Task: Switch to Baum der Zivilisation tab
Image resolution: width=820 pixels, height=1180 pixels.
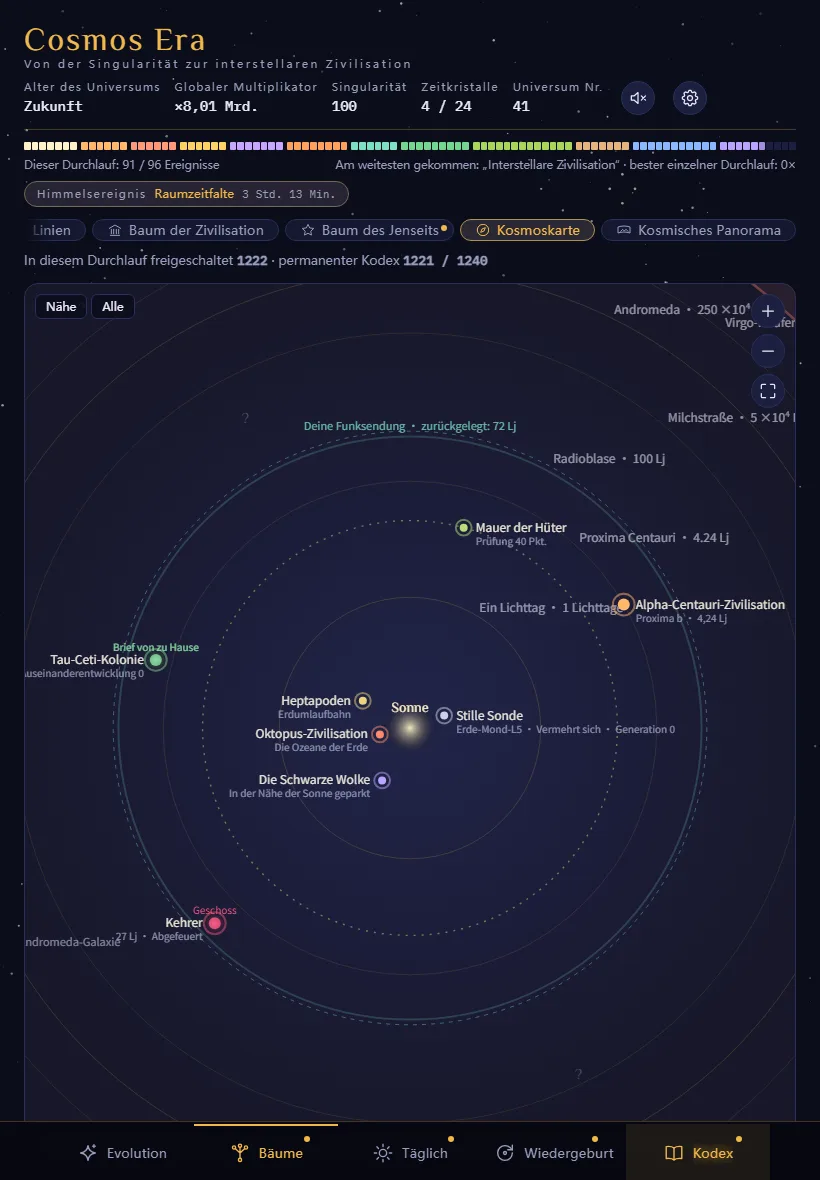Action: (x=186, y=230)
